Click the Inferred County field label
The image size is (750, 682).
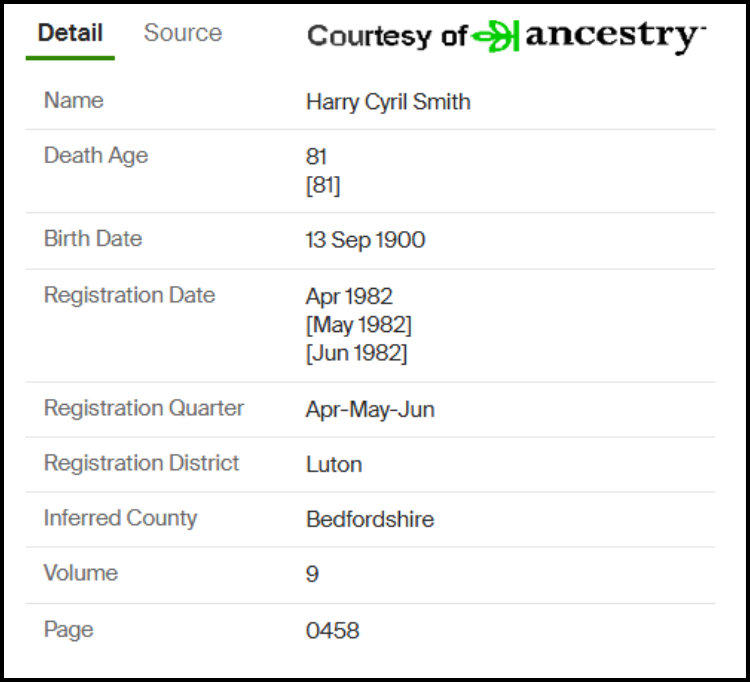click(x=120, y=518)
